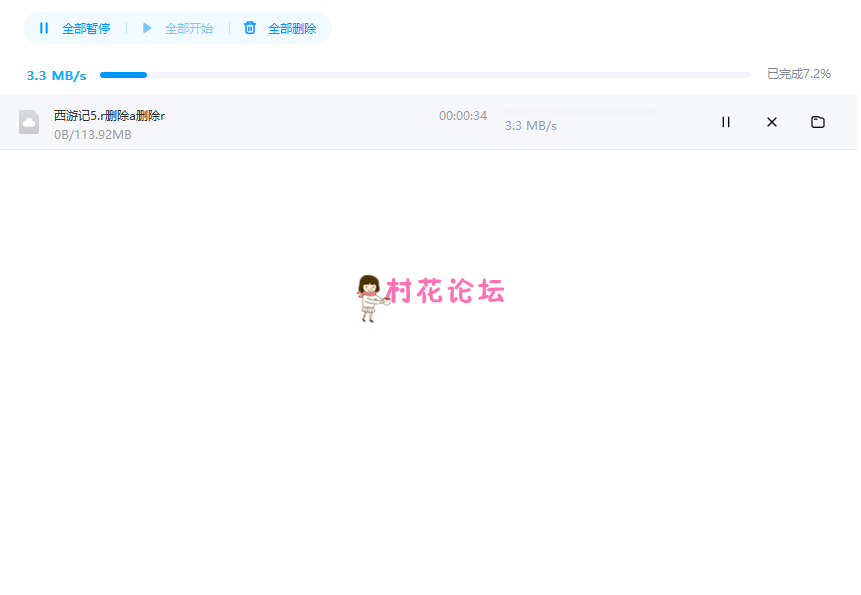Click the size text 0B/113.92MB
This screenshot has width=861, height=595.
pyautogui.click(x=93, y=134)
